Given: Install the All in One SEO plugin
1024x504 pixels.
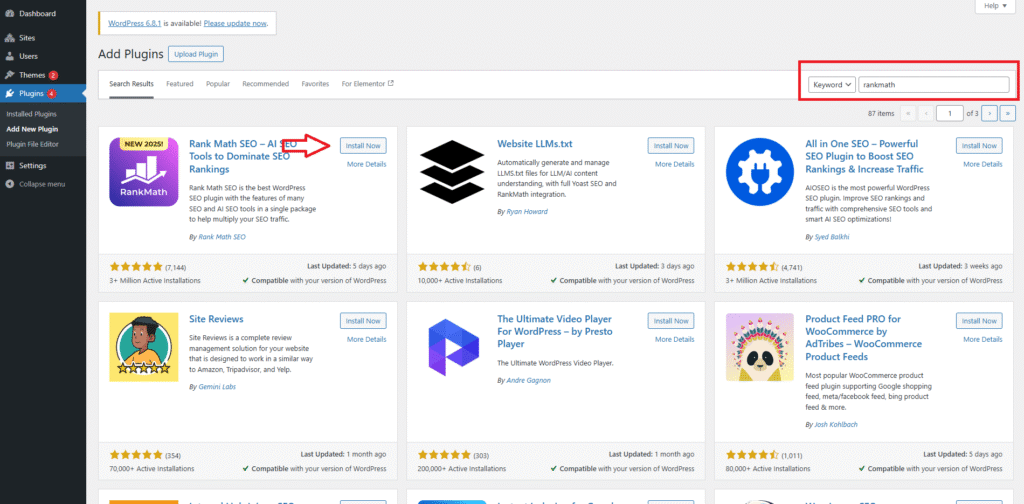Looking at the screenshot, I should tap(980, 146).
